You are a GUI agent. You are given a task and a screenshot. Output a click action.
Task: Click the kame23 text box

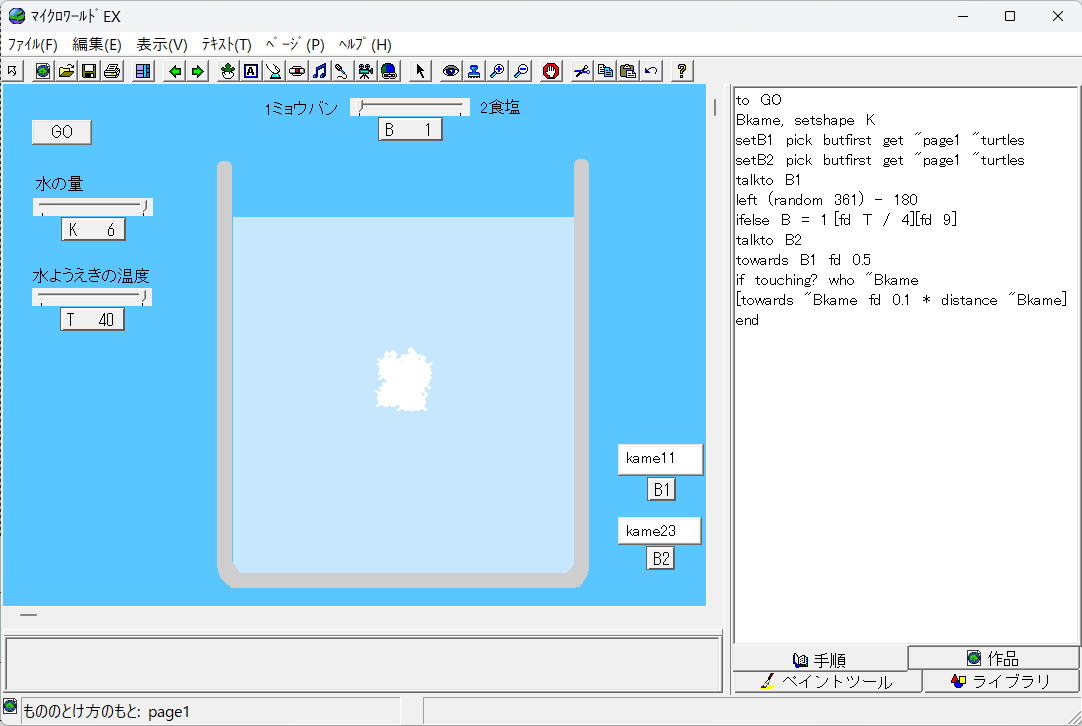[659, 531]
